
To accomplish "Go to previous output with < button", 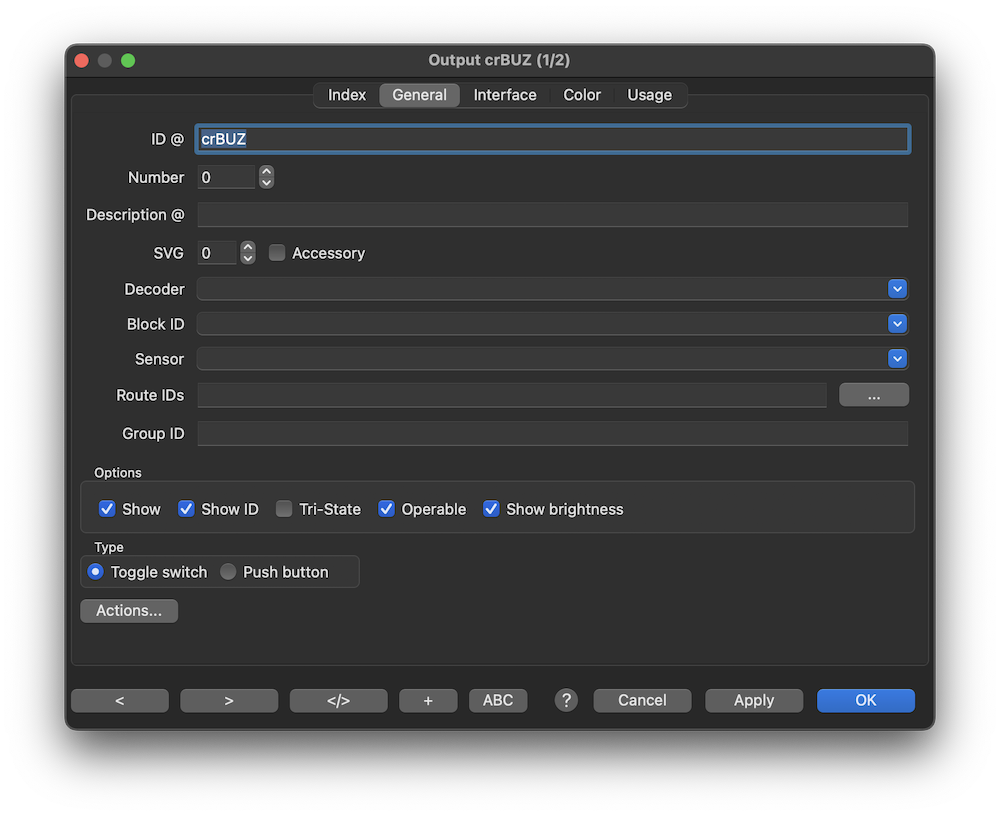I will click(x=120, y=700).
